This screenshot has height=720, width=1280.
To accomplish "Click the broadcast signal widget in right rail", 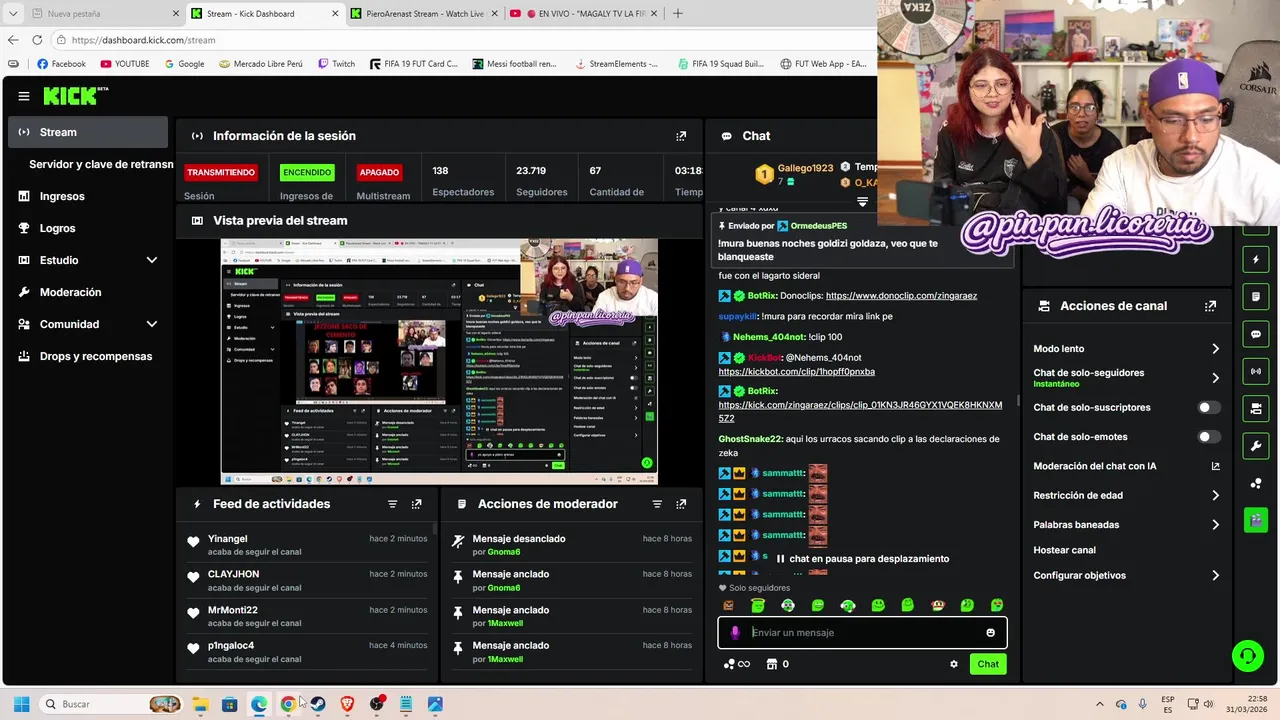I will (1256, 371).
